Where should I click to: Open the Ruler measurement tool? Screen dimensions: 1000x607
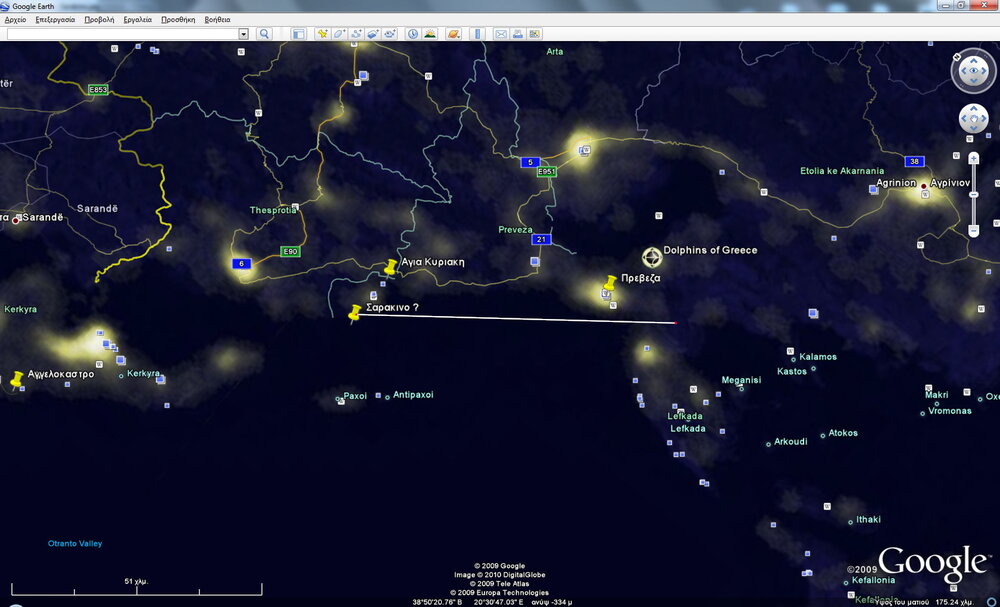pos(476,34)
